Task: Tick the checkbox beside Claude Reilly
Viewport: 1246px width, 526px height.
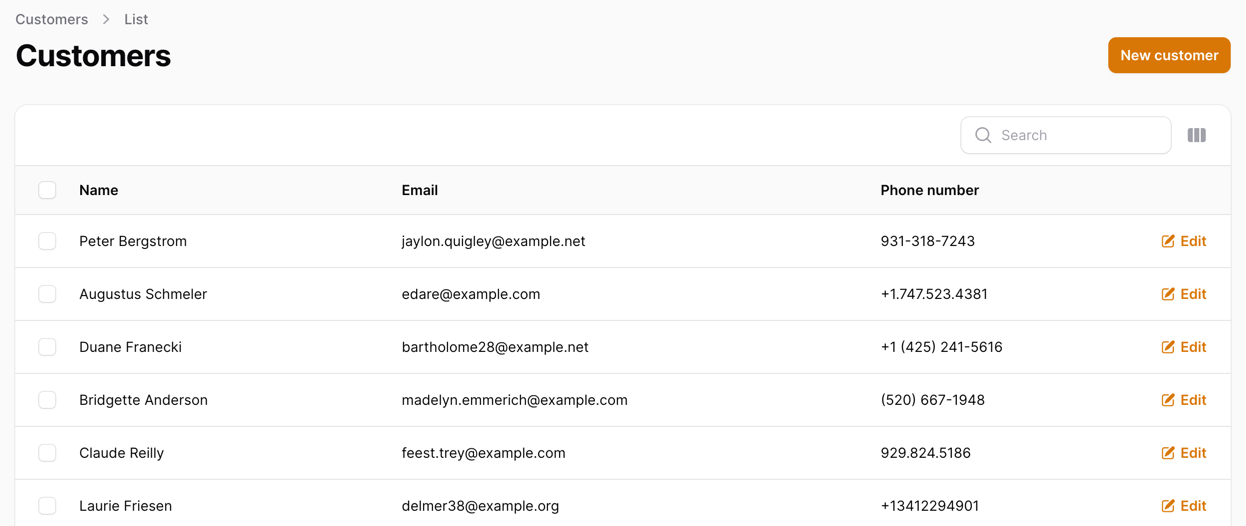Action: click(x=47, y=453)
